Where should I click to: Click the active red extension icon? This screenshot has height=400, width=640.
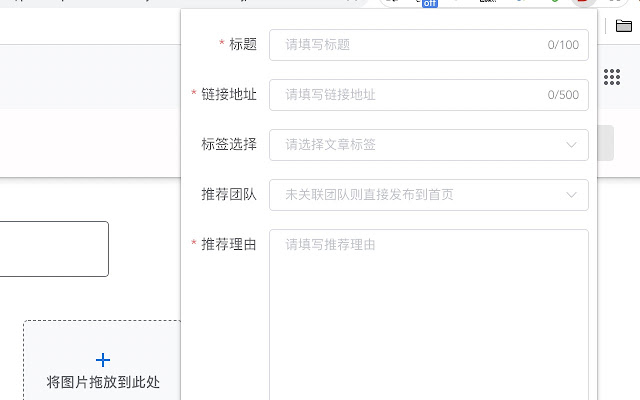tap(584, 2)
